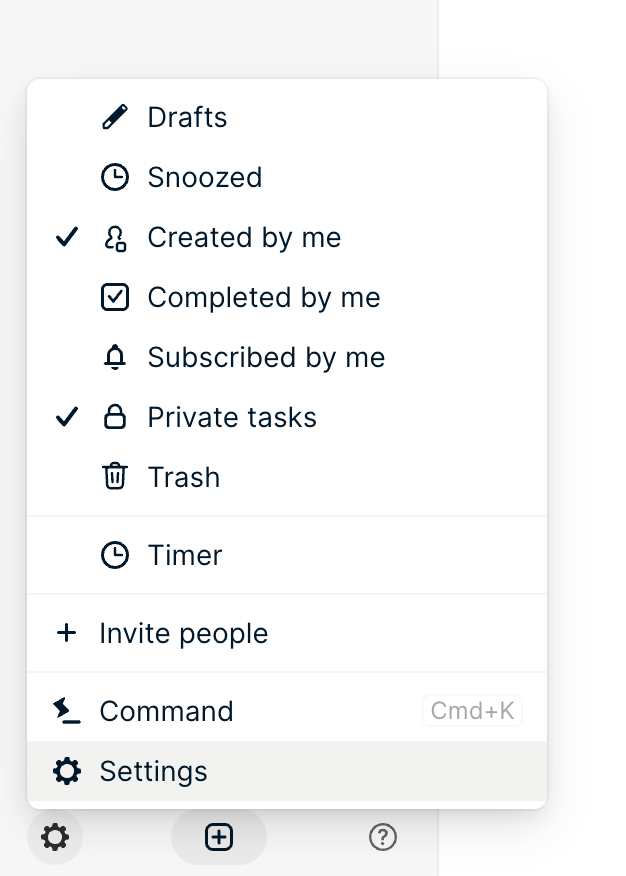The width and height of the screenshot is (626, 876).
Task: Select the Drafts pencil icon
Action: pyautogui.click(x=115, y=117)
